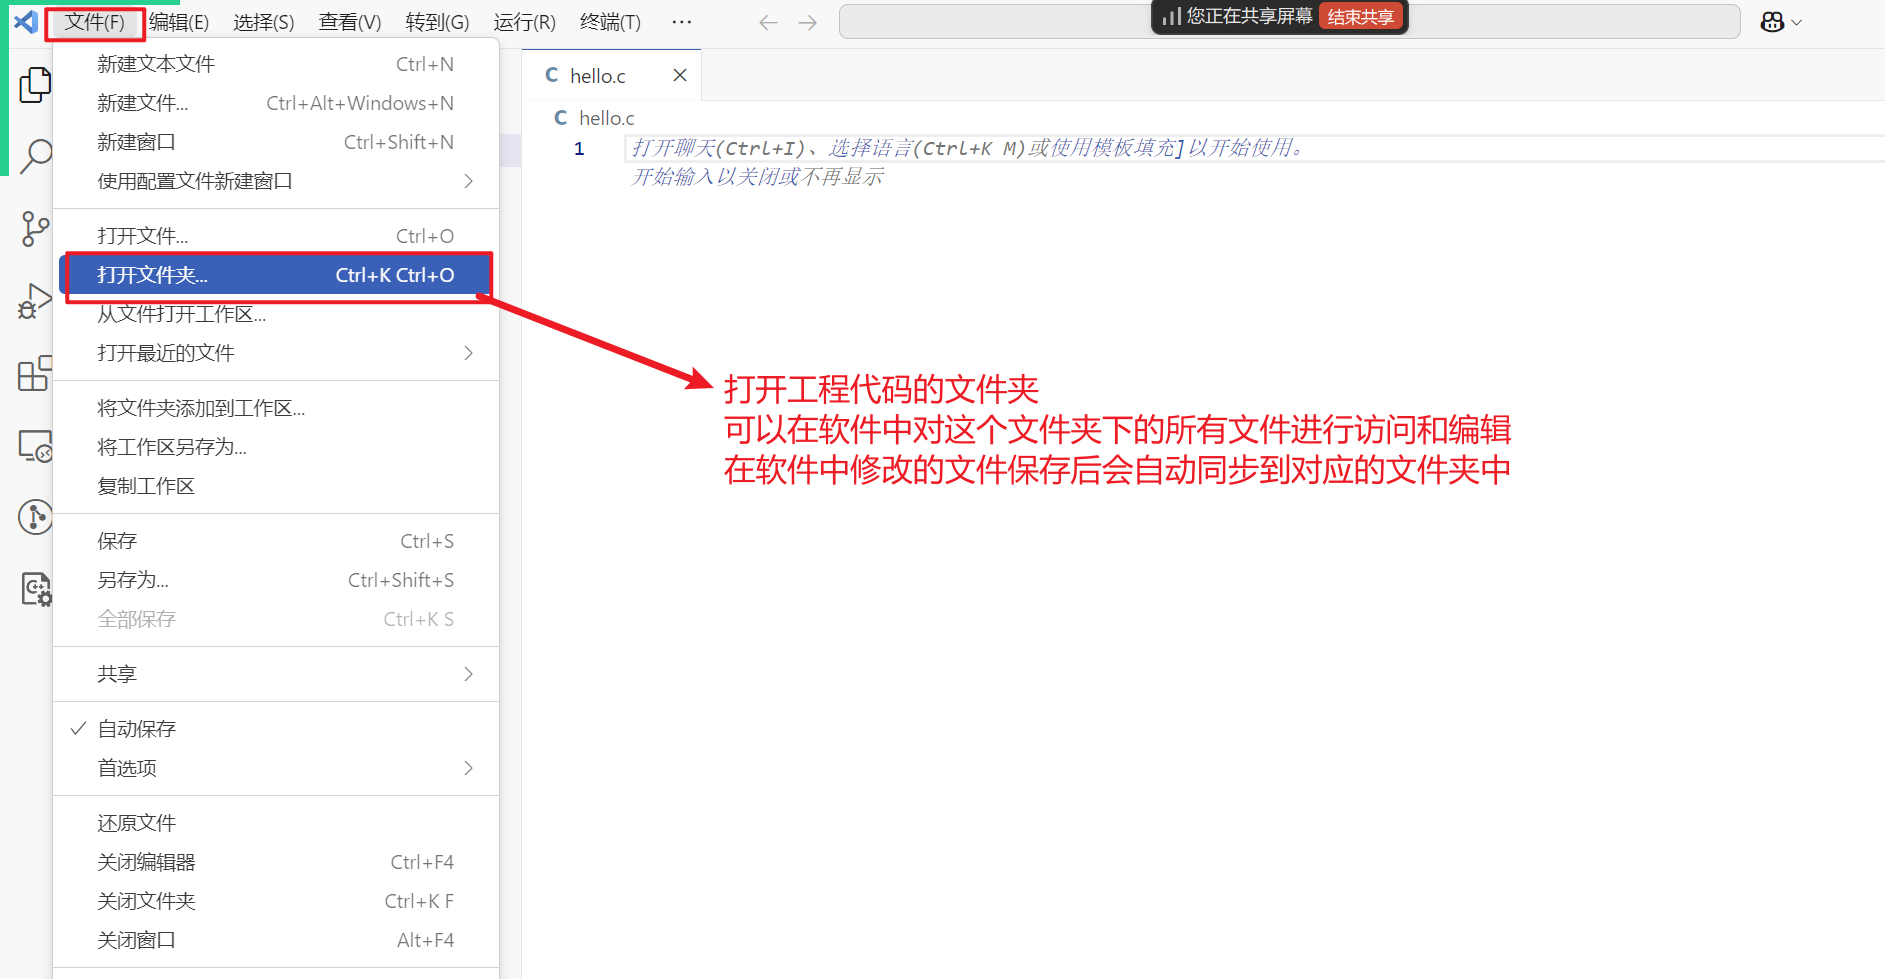Open the 终端(T) menu

pyautogui.click(x=610, y=22)
